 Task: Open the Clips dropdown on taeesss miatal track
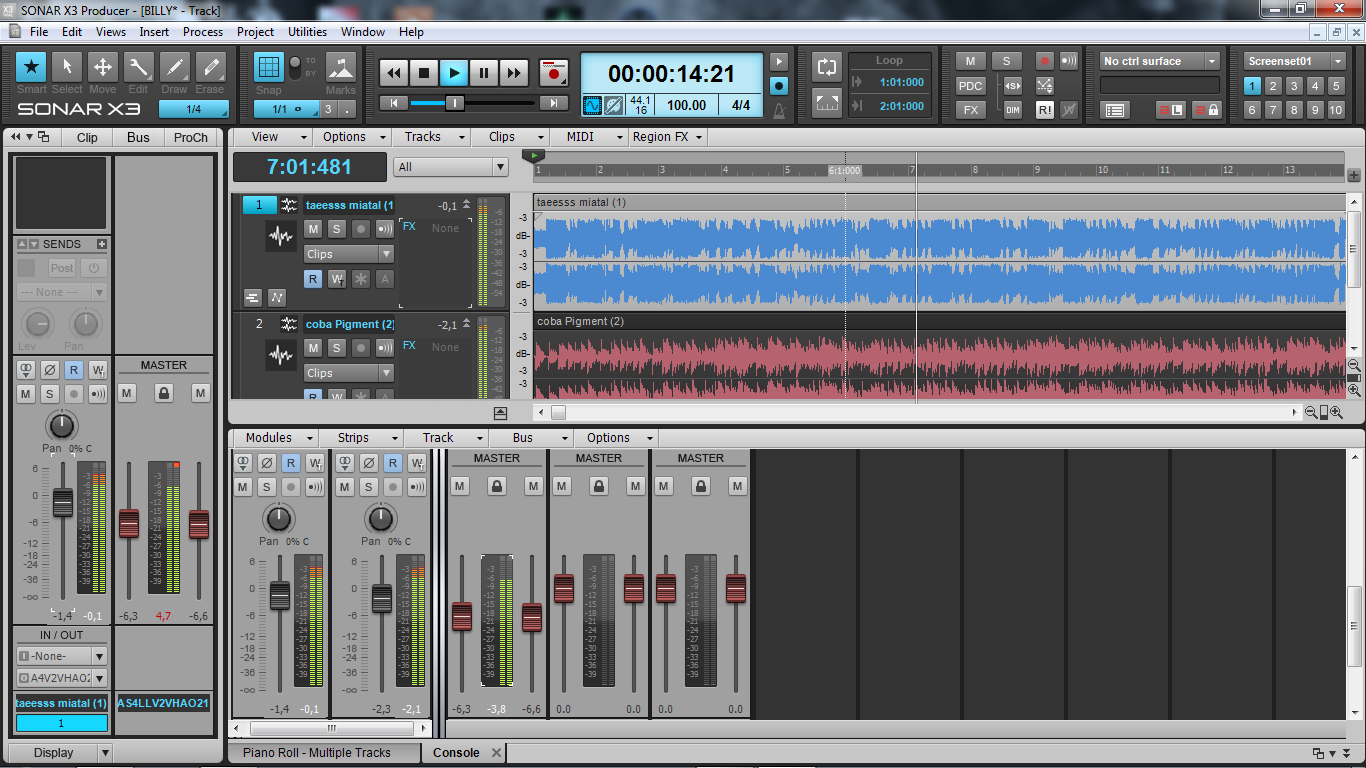coord(349,254)
